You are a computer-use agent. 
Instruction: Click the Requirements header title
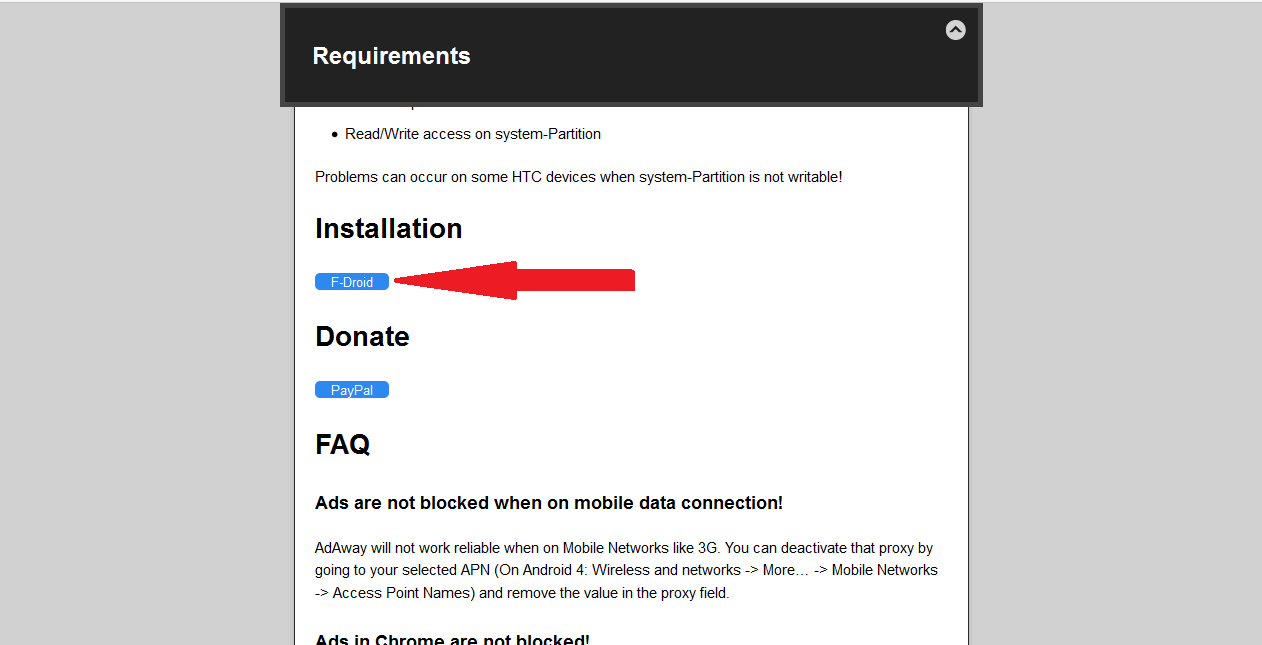[391, 56]
